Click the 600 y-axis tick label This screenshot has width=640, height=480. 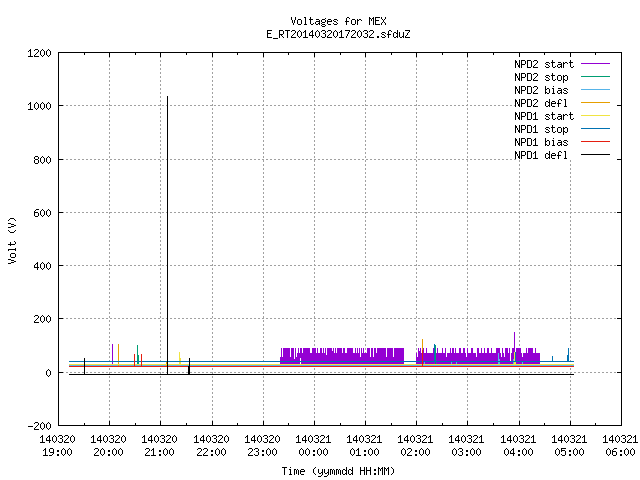click(42, 213)
